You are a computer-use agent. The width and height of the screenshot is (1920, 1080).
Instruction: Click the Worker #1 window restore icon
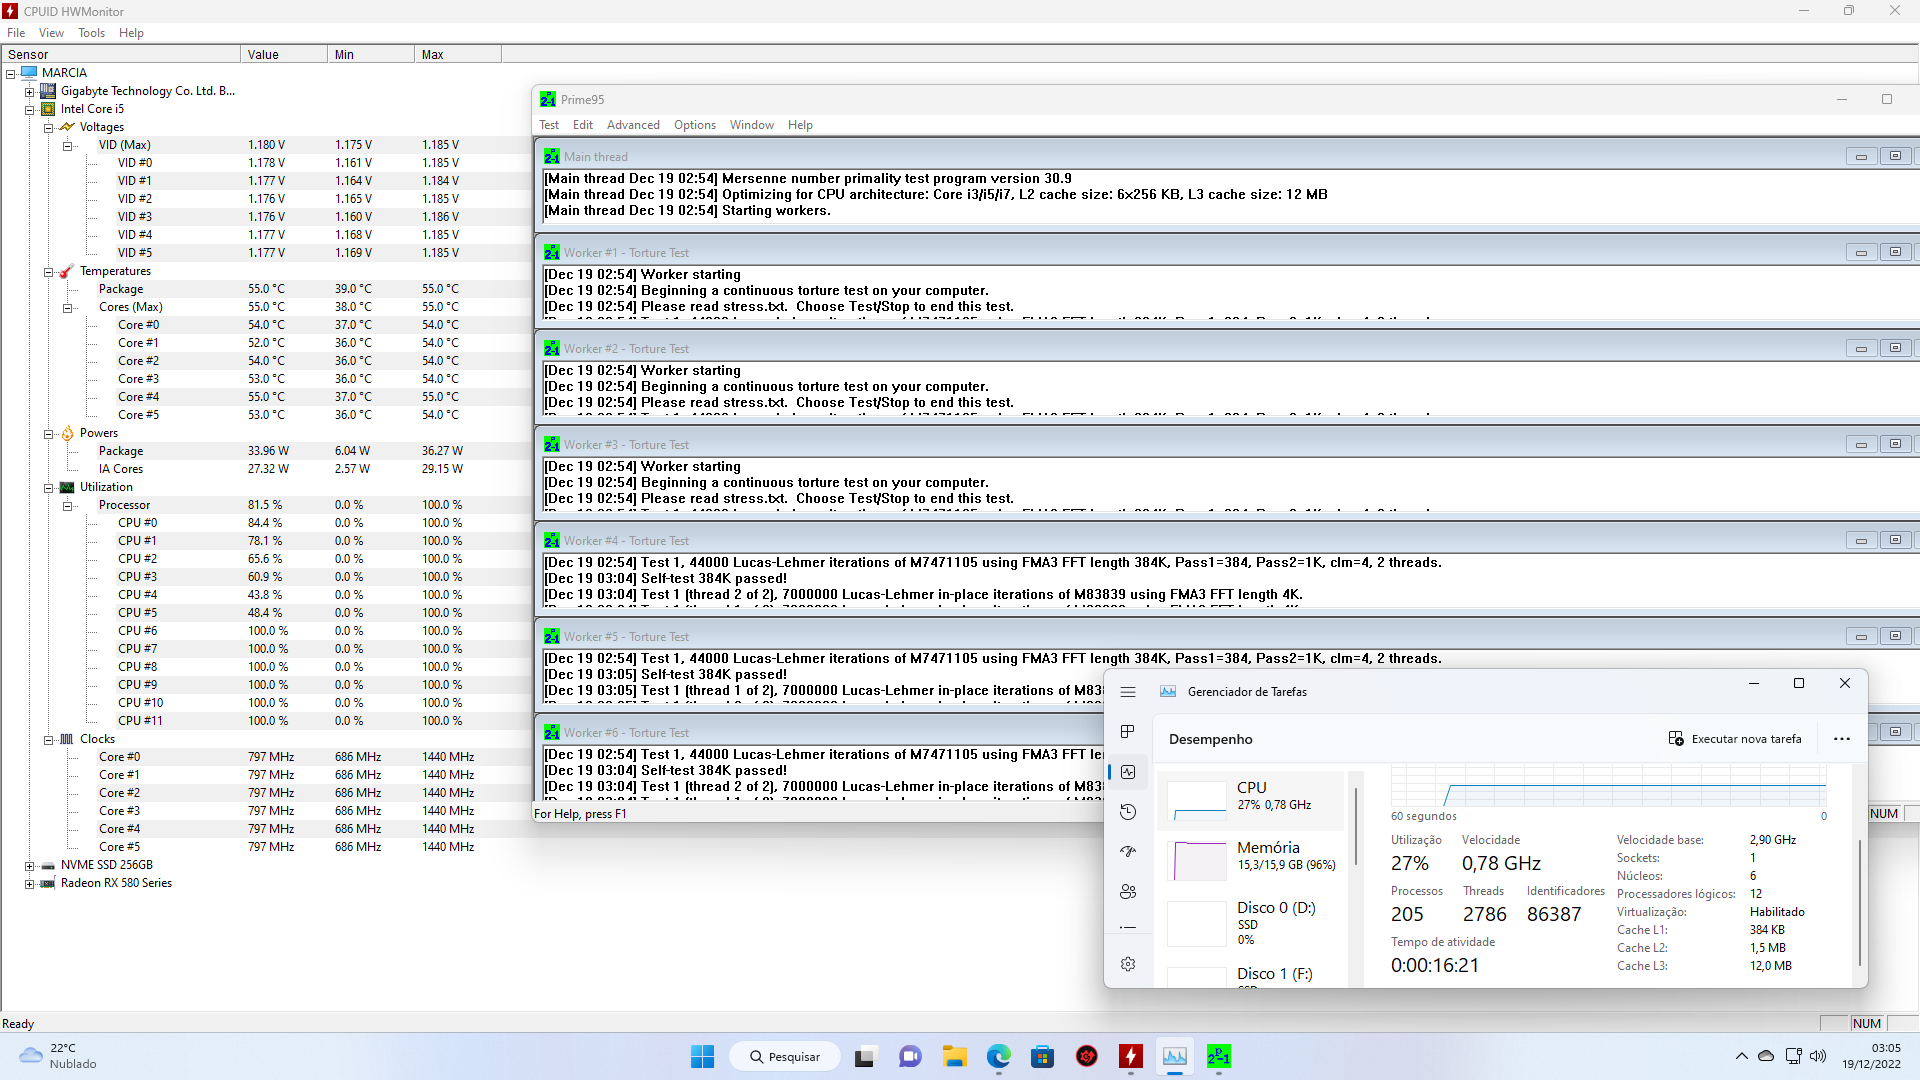1895,252
